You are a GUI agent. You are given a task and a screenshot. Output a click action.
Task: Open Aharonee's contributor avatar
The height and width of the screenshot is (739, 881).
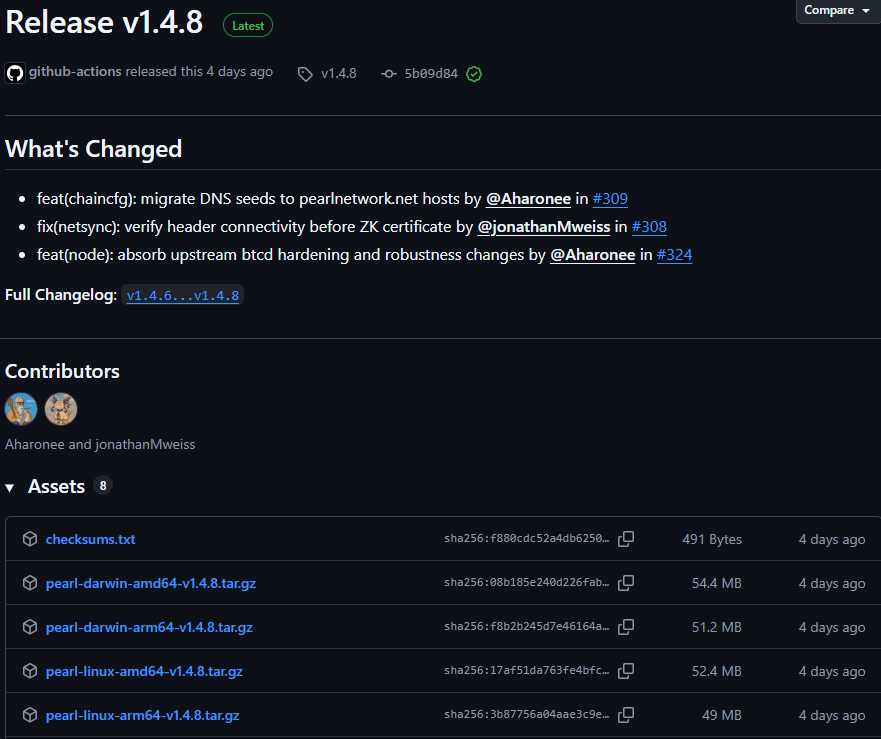pyautogui.click(x=21, y=409)
